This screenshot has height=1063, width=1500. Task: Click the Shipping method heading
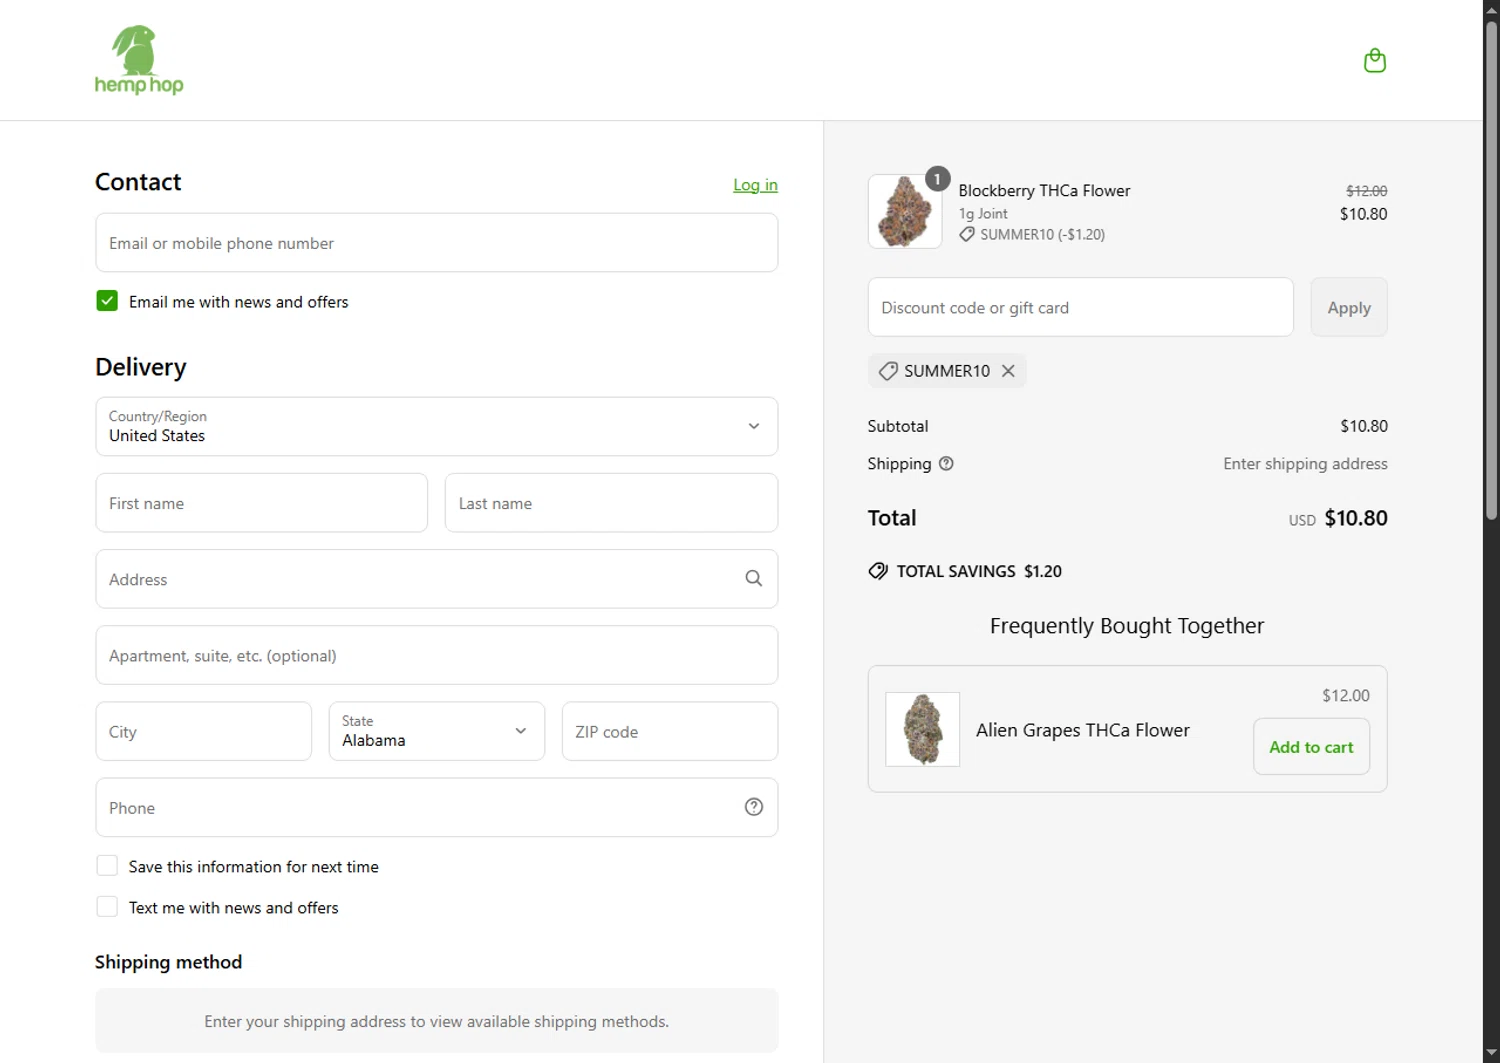pyautogui.click(x=168, y=962)
